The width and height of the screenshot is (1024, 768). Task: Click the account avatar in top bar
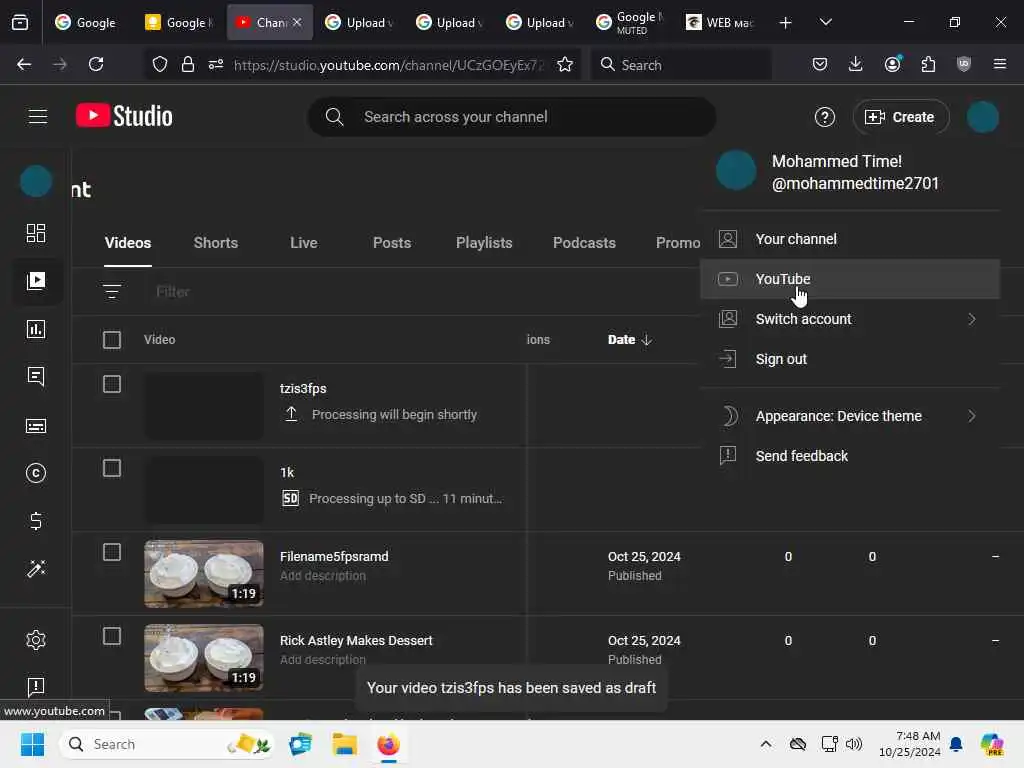click(x=982, y=117)
